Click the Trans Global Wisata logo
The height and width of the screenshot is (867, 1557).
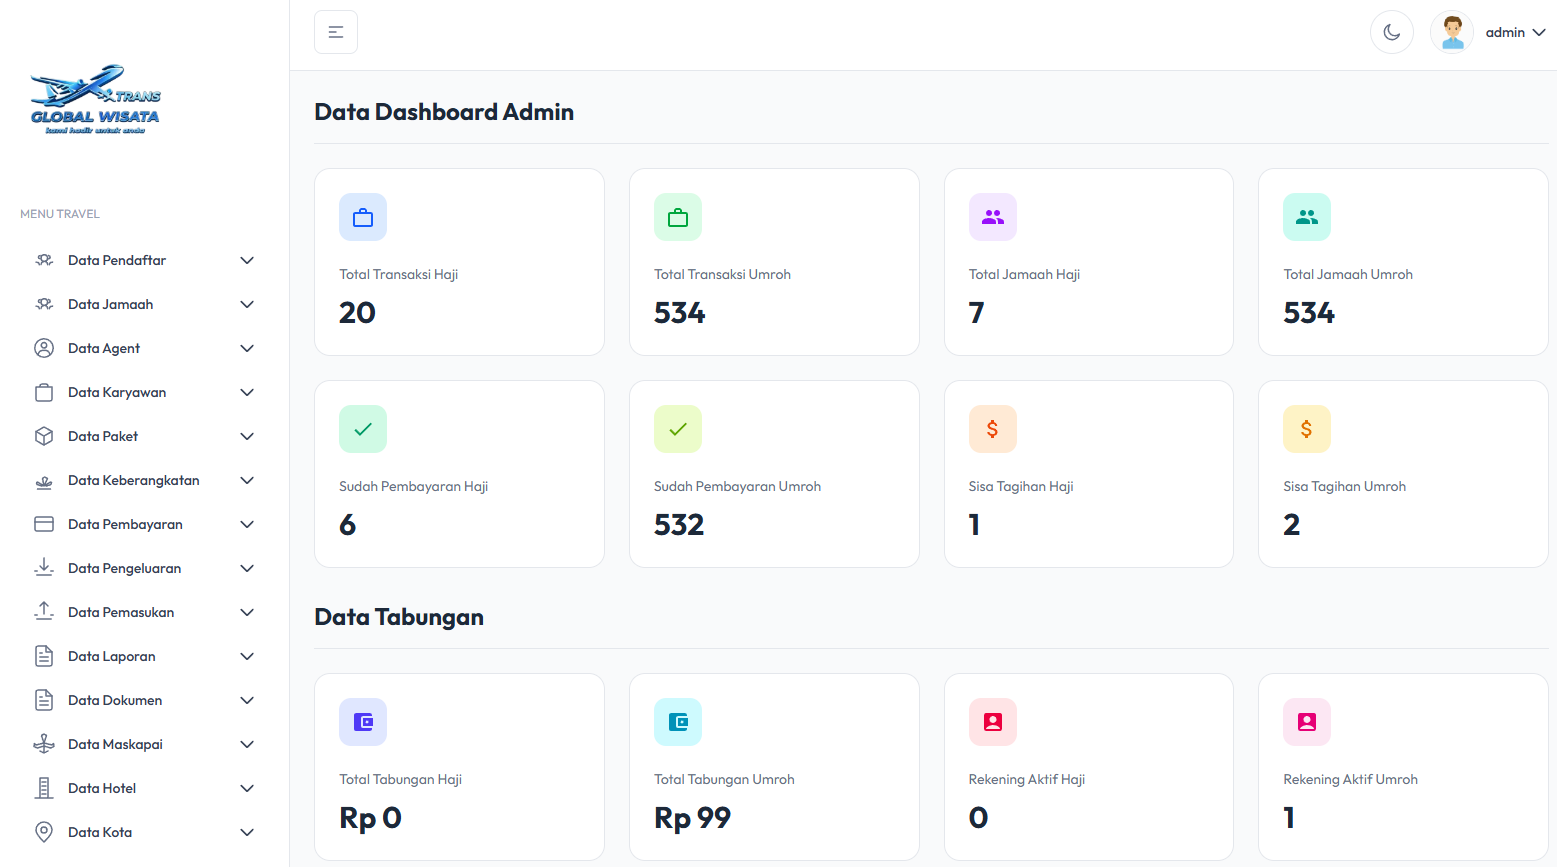click(95, 101)
